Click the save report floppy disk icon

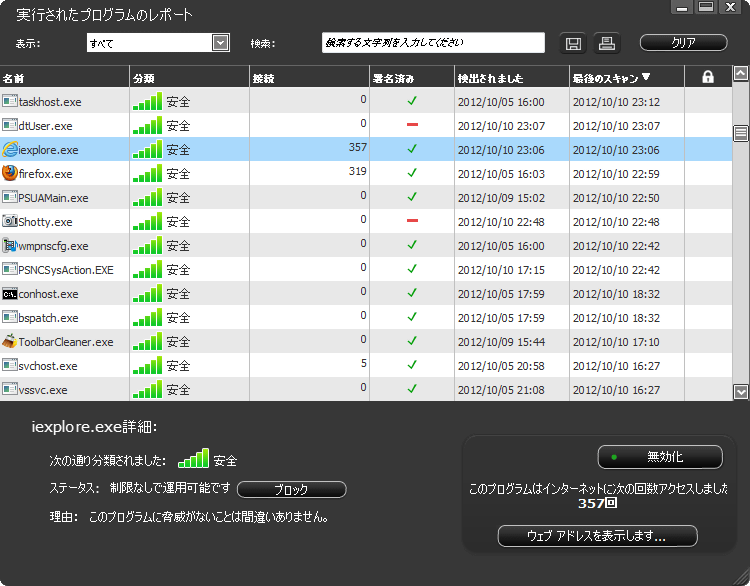(x=573, y=44)
